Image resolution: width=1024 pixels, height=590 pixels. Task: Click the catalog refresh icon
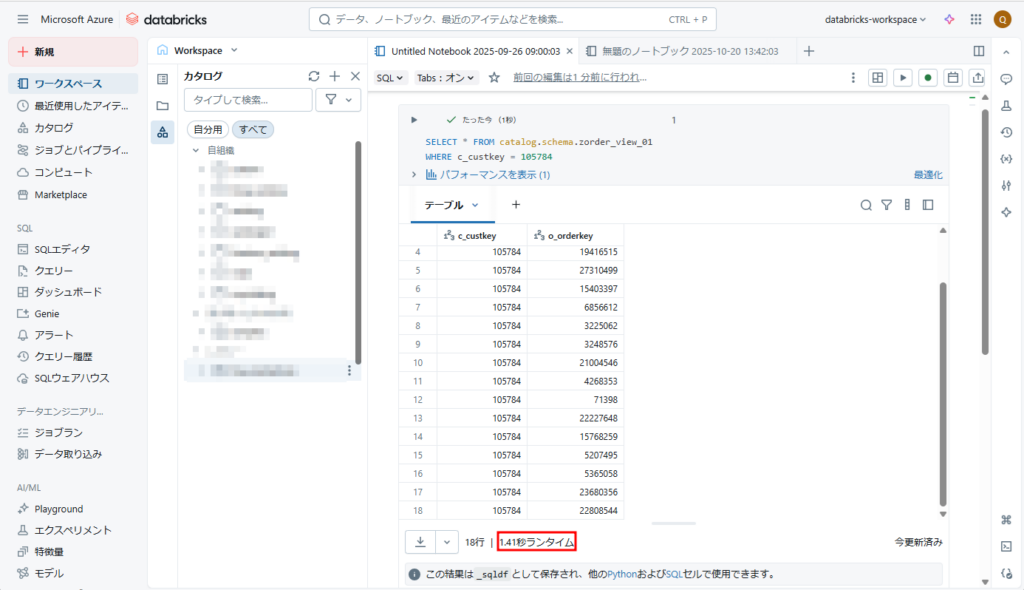point(314,76)
